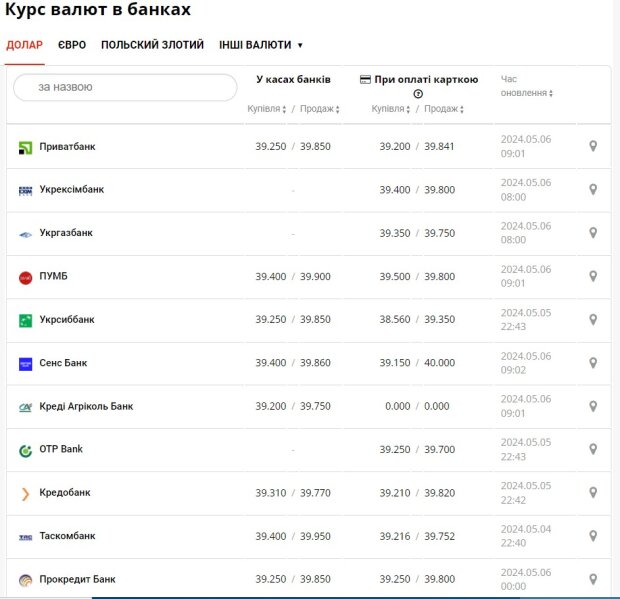The height and width of the screenshot is (599, 620).
Task: Click the Укрсиббанк green logo icon
Action: 26,320
